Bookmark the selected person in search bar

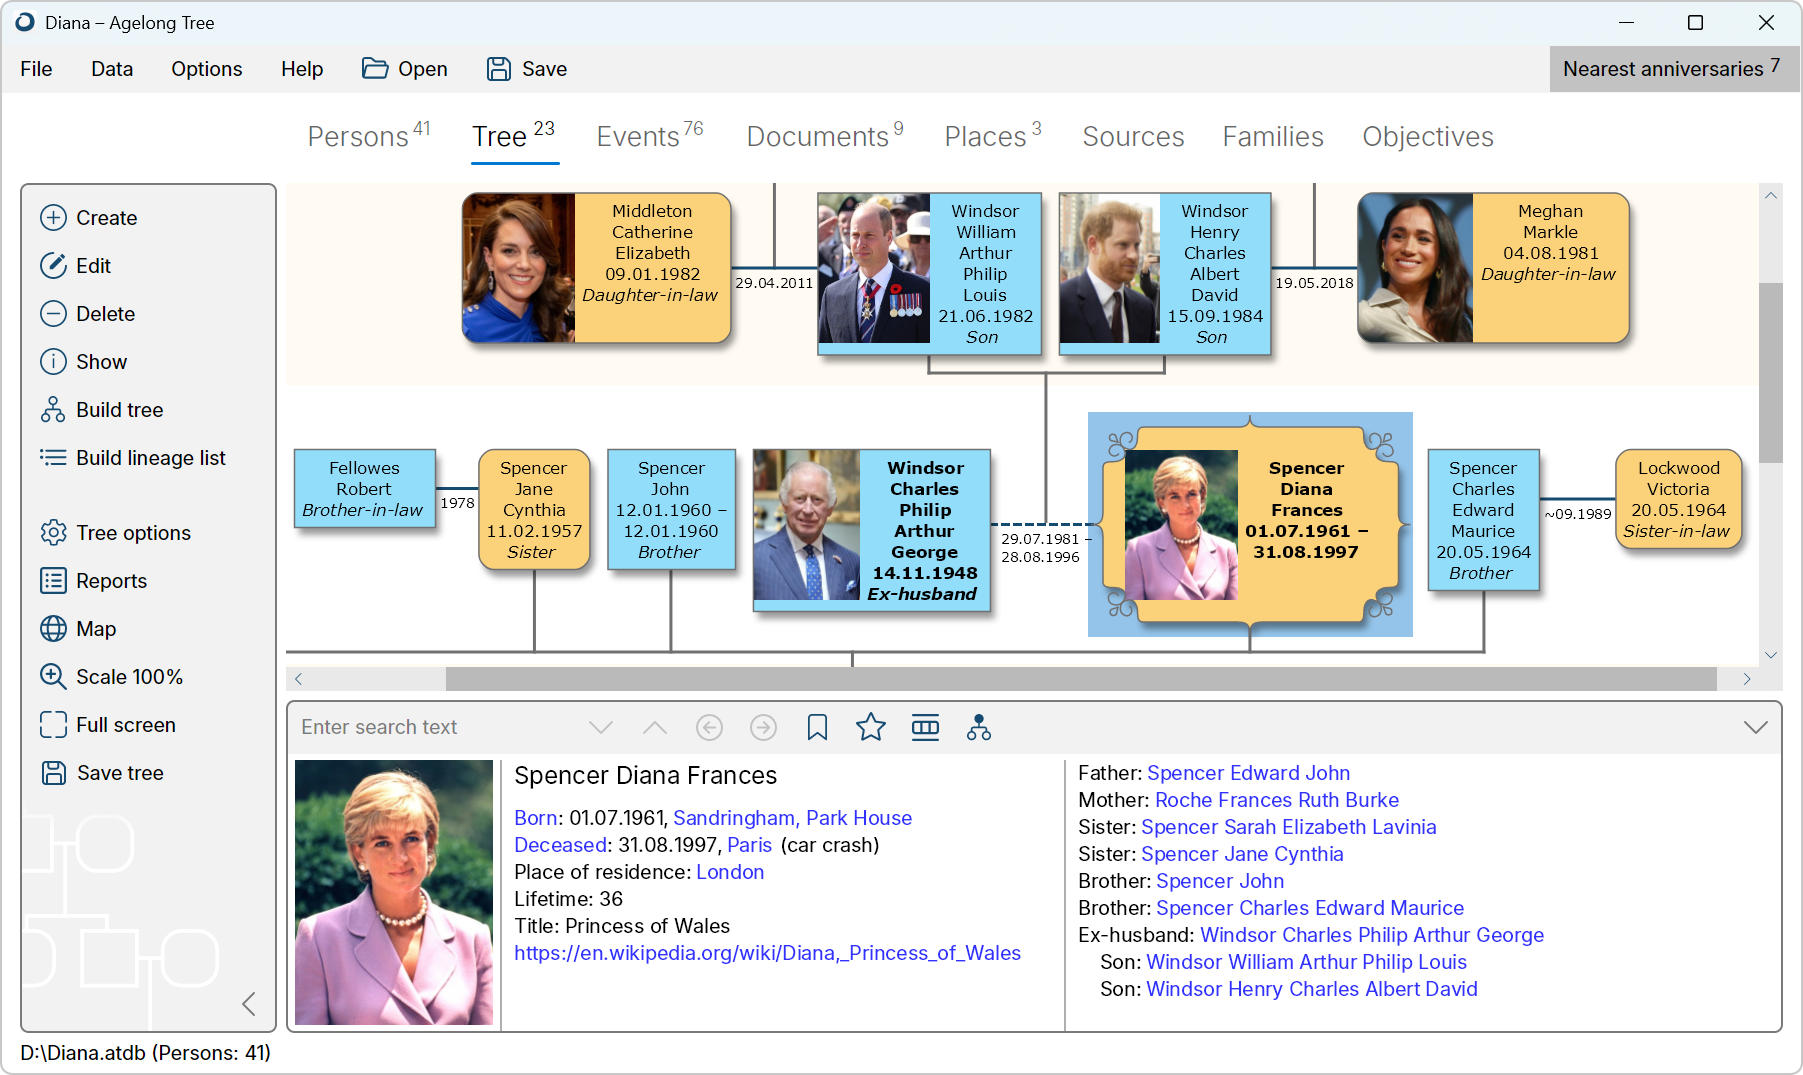pos(818,727)
